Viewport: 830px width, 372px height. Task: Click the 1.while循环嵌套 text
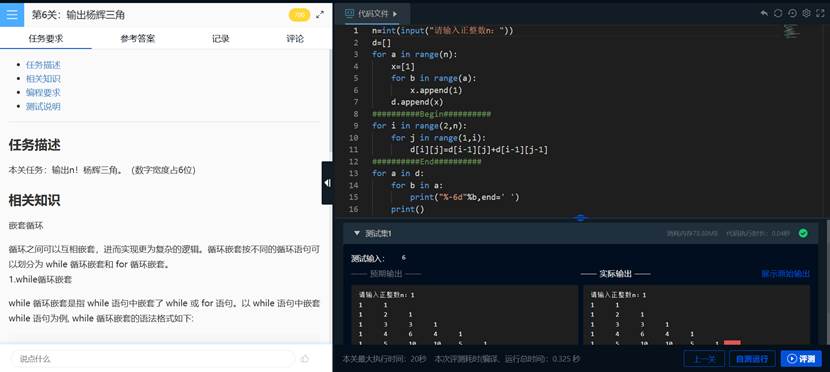40,279
